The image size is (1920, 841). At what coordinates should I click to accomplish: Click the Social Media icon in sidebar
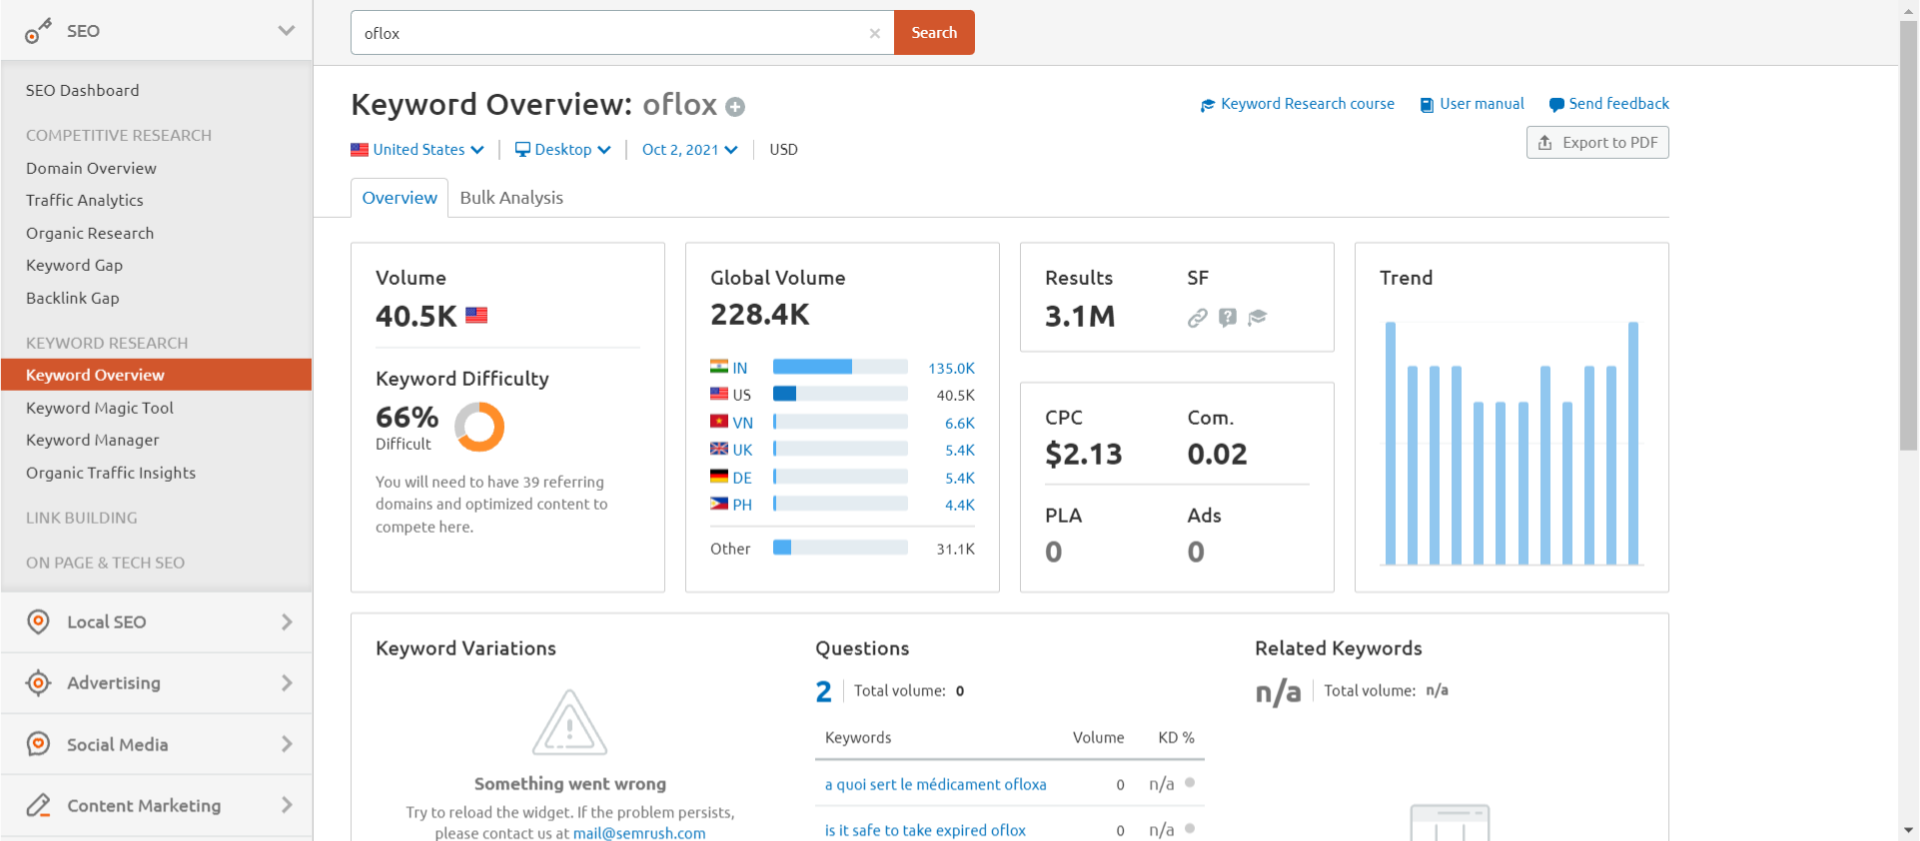pos(38,744)
